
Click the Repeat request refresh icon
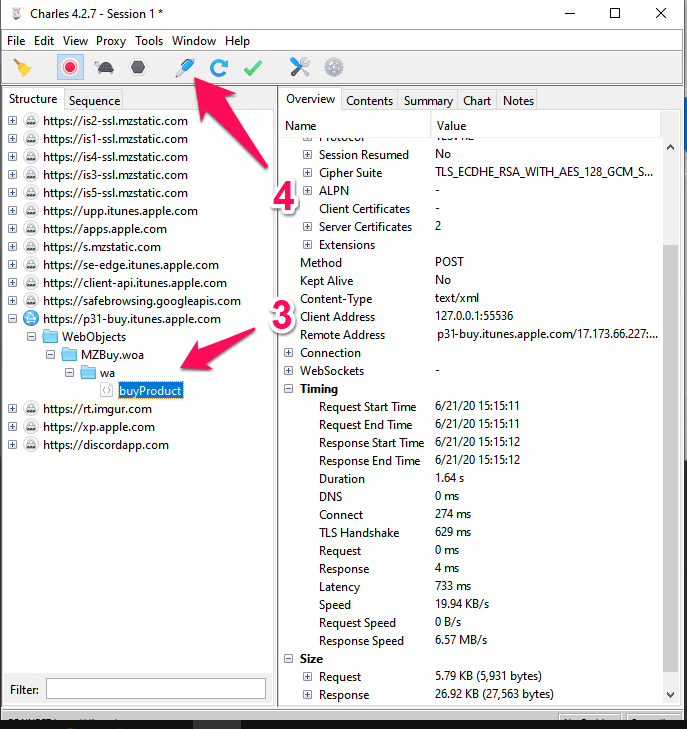[218, 67]
